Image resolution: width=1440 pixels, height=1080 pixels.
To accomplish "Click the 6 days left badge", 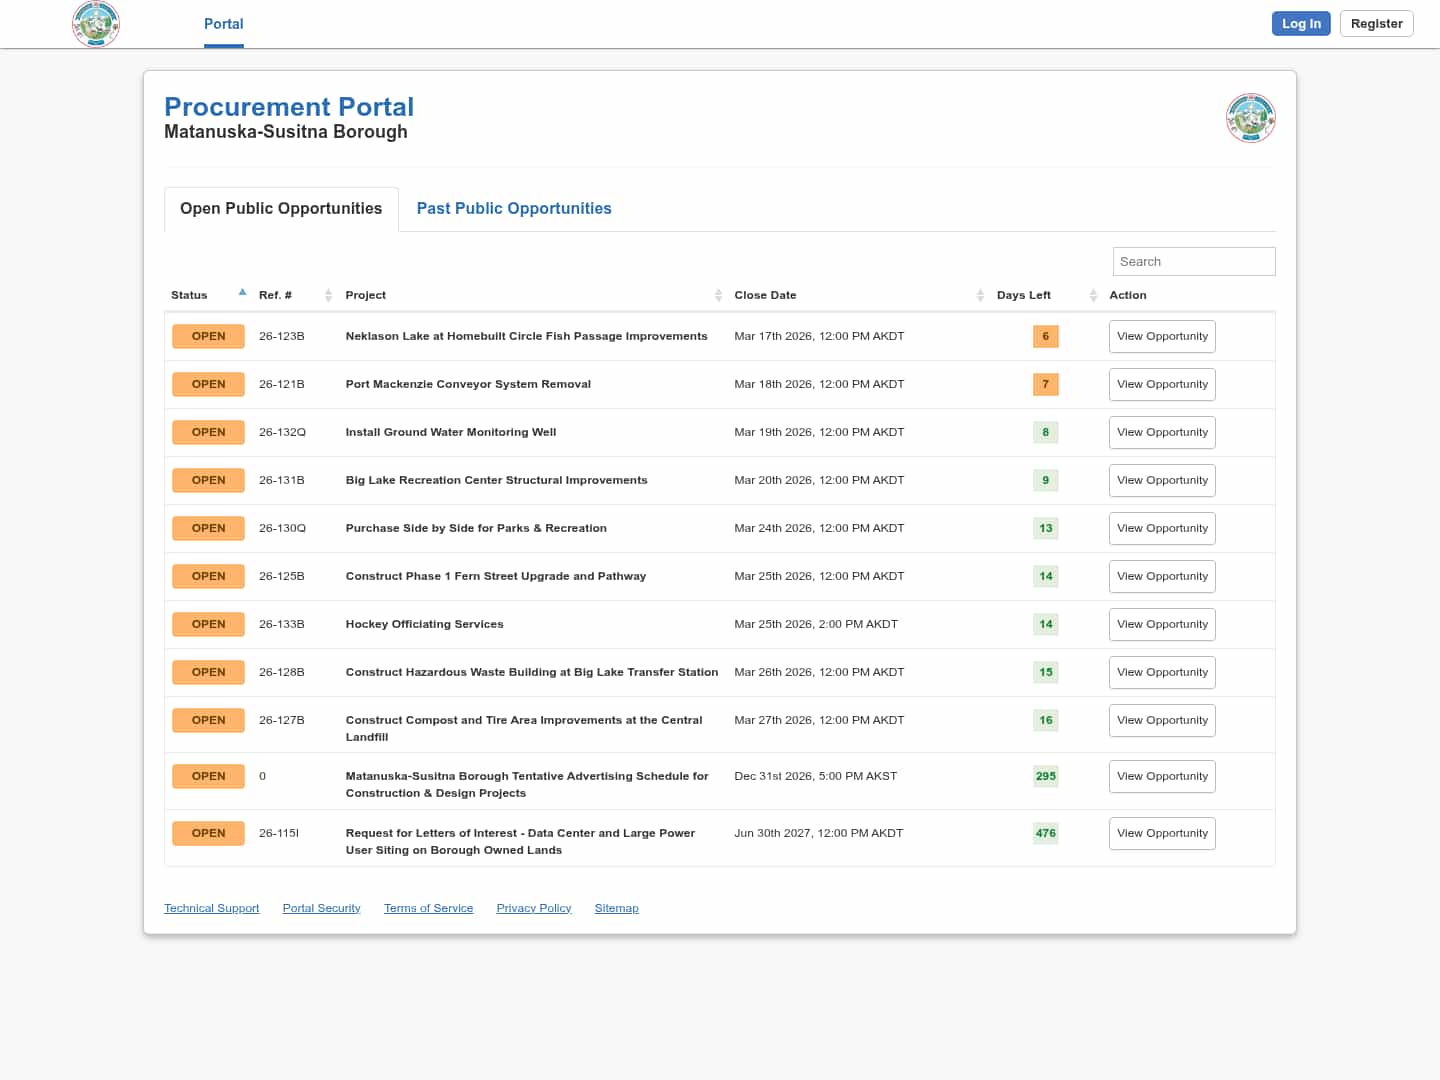I will click(x=1045, y=337).
